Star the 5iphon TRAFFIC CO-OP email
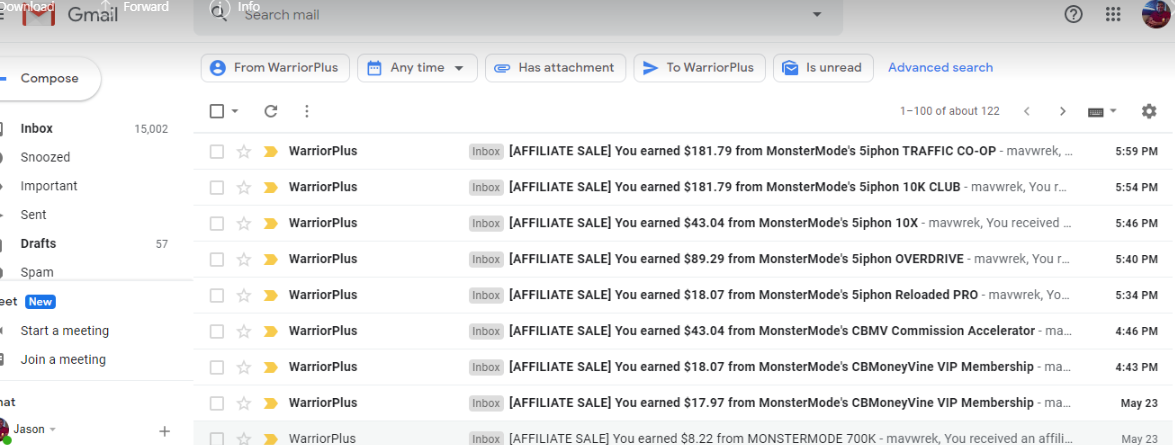 tap(244, 151)
